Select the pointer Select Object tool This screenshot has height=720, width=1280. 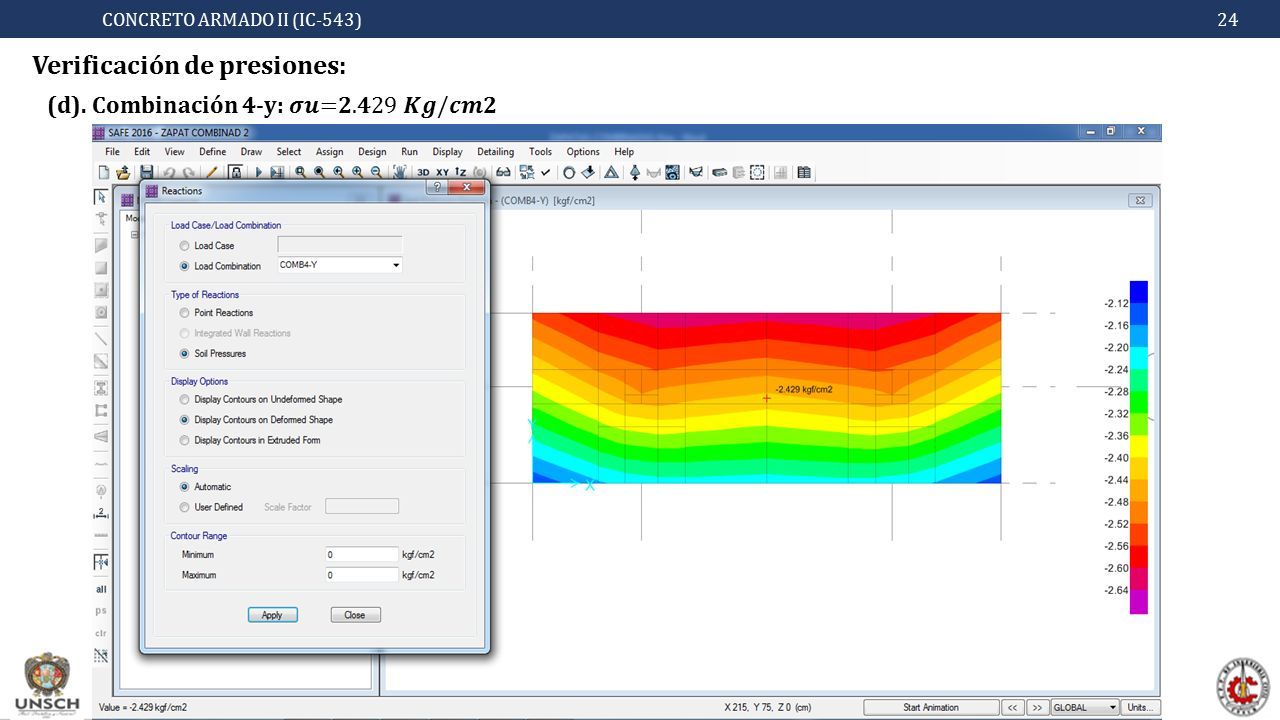coord(101,196)
